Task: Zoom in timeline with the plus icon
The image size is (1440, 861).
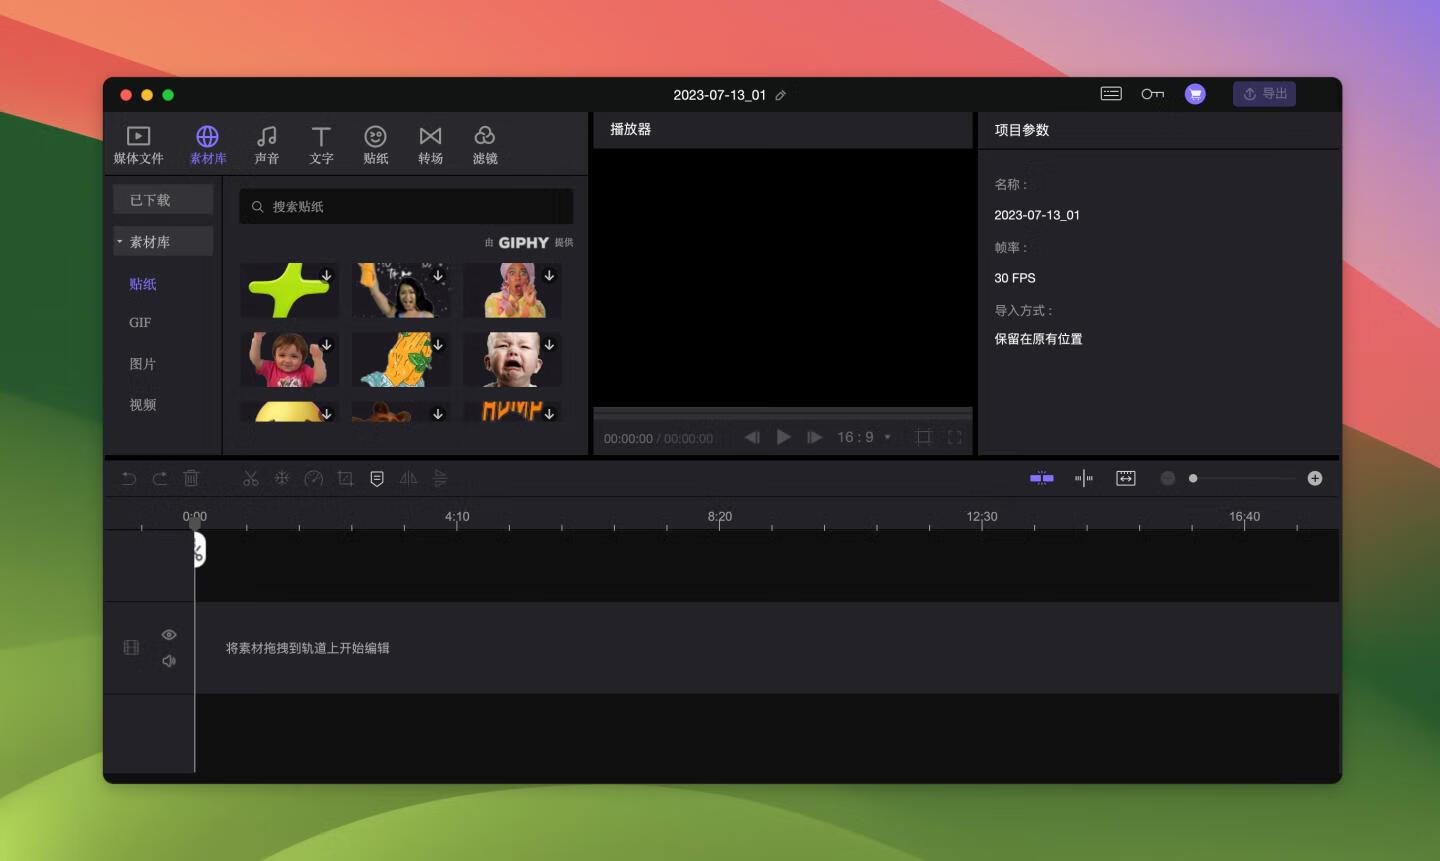Action: pyautogui.click(x=1315, y=479)
